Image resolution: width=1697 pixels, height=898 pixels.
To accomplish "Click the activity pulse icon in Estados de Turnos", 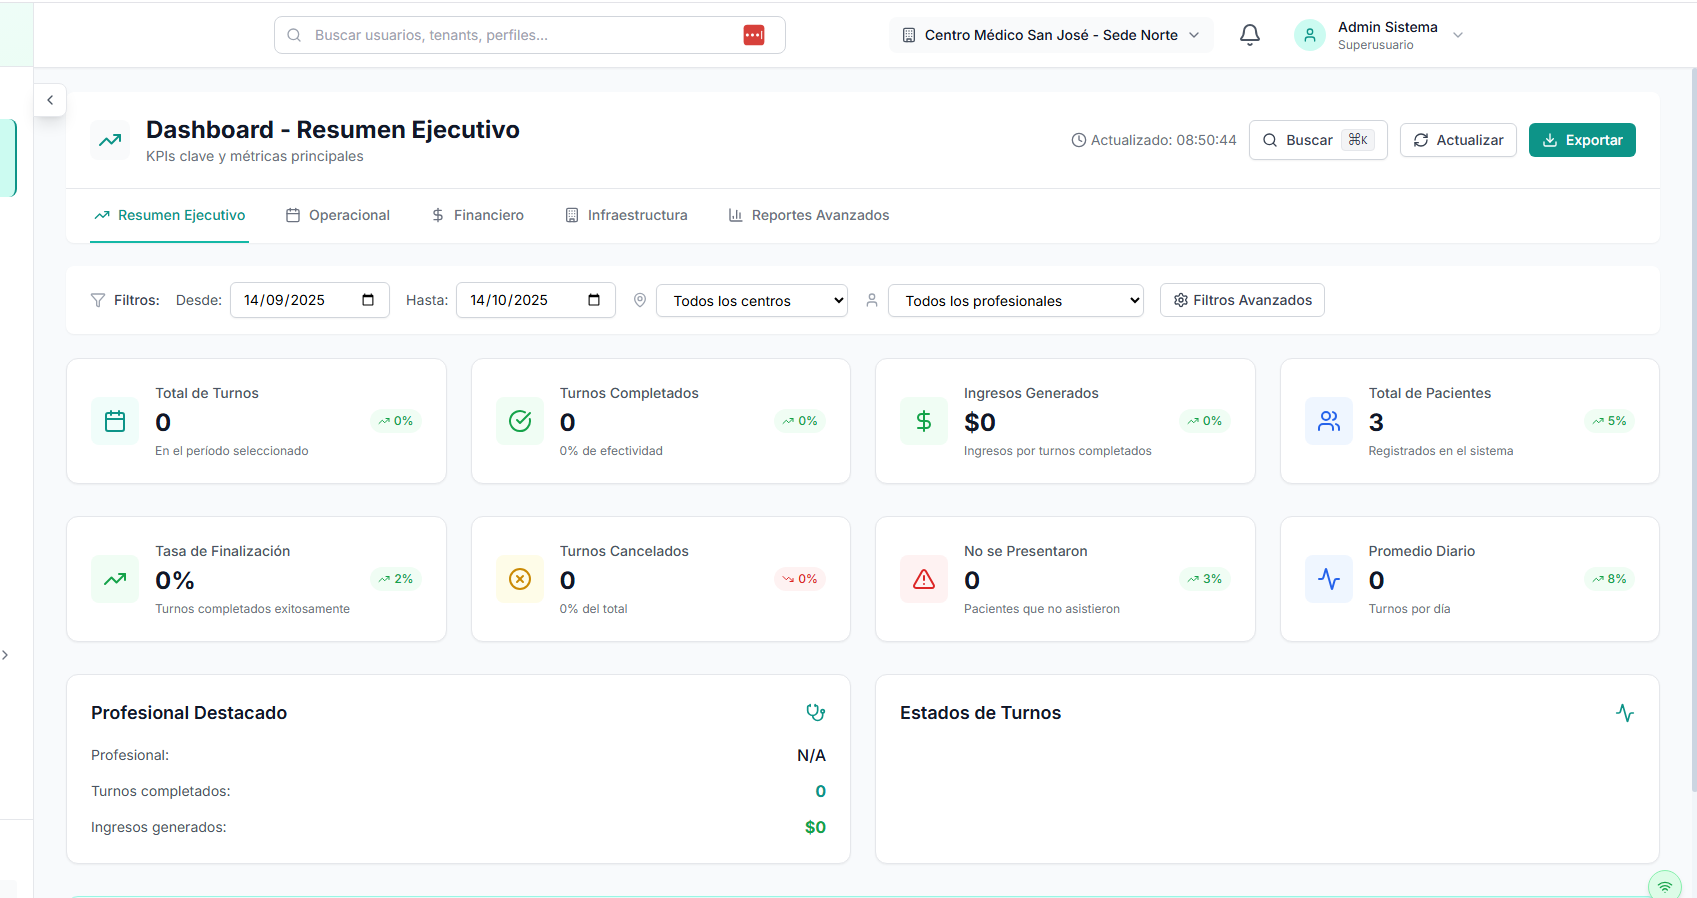I will [1625, 713].
